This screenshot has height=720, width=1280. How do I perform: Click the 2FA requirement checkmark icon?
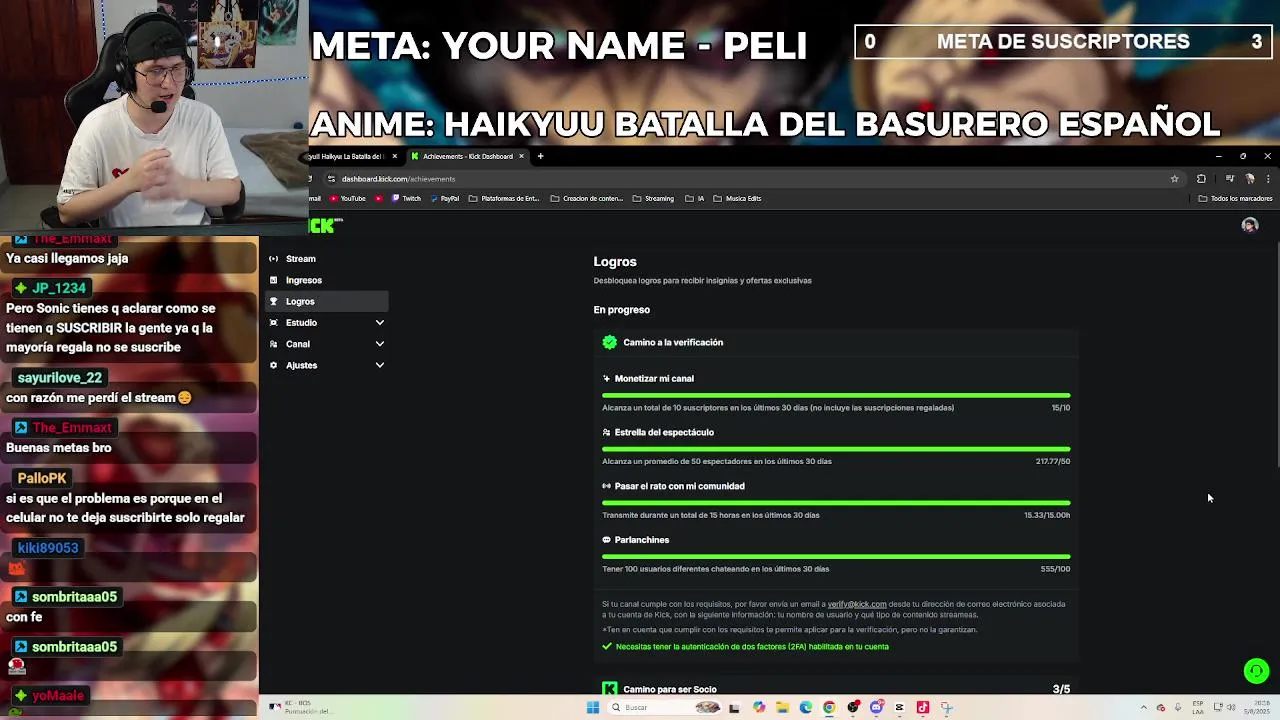coord(607,647)
